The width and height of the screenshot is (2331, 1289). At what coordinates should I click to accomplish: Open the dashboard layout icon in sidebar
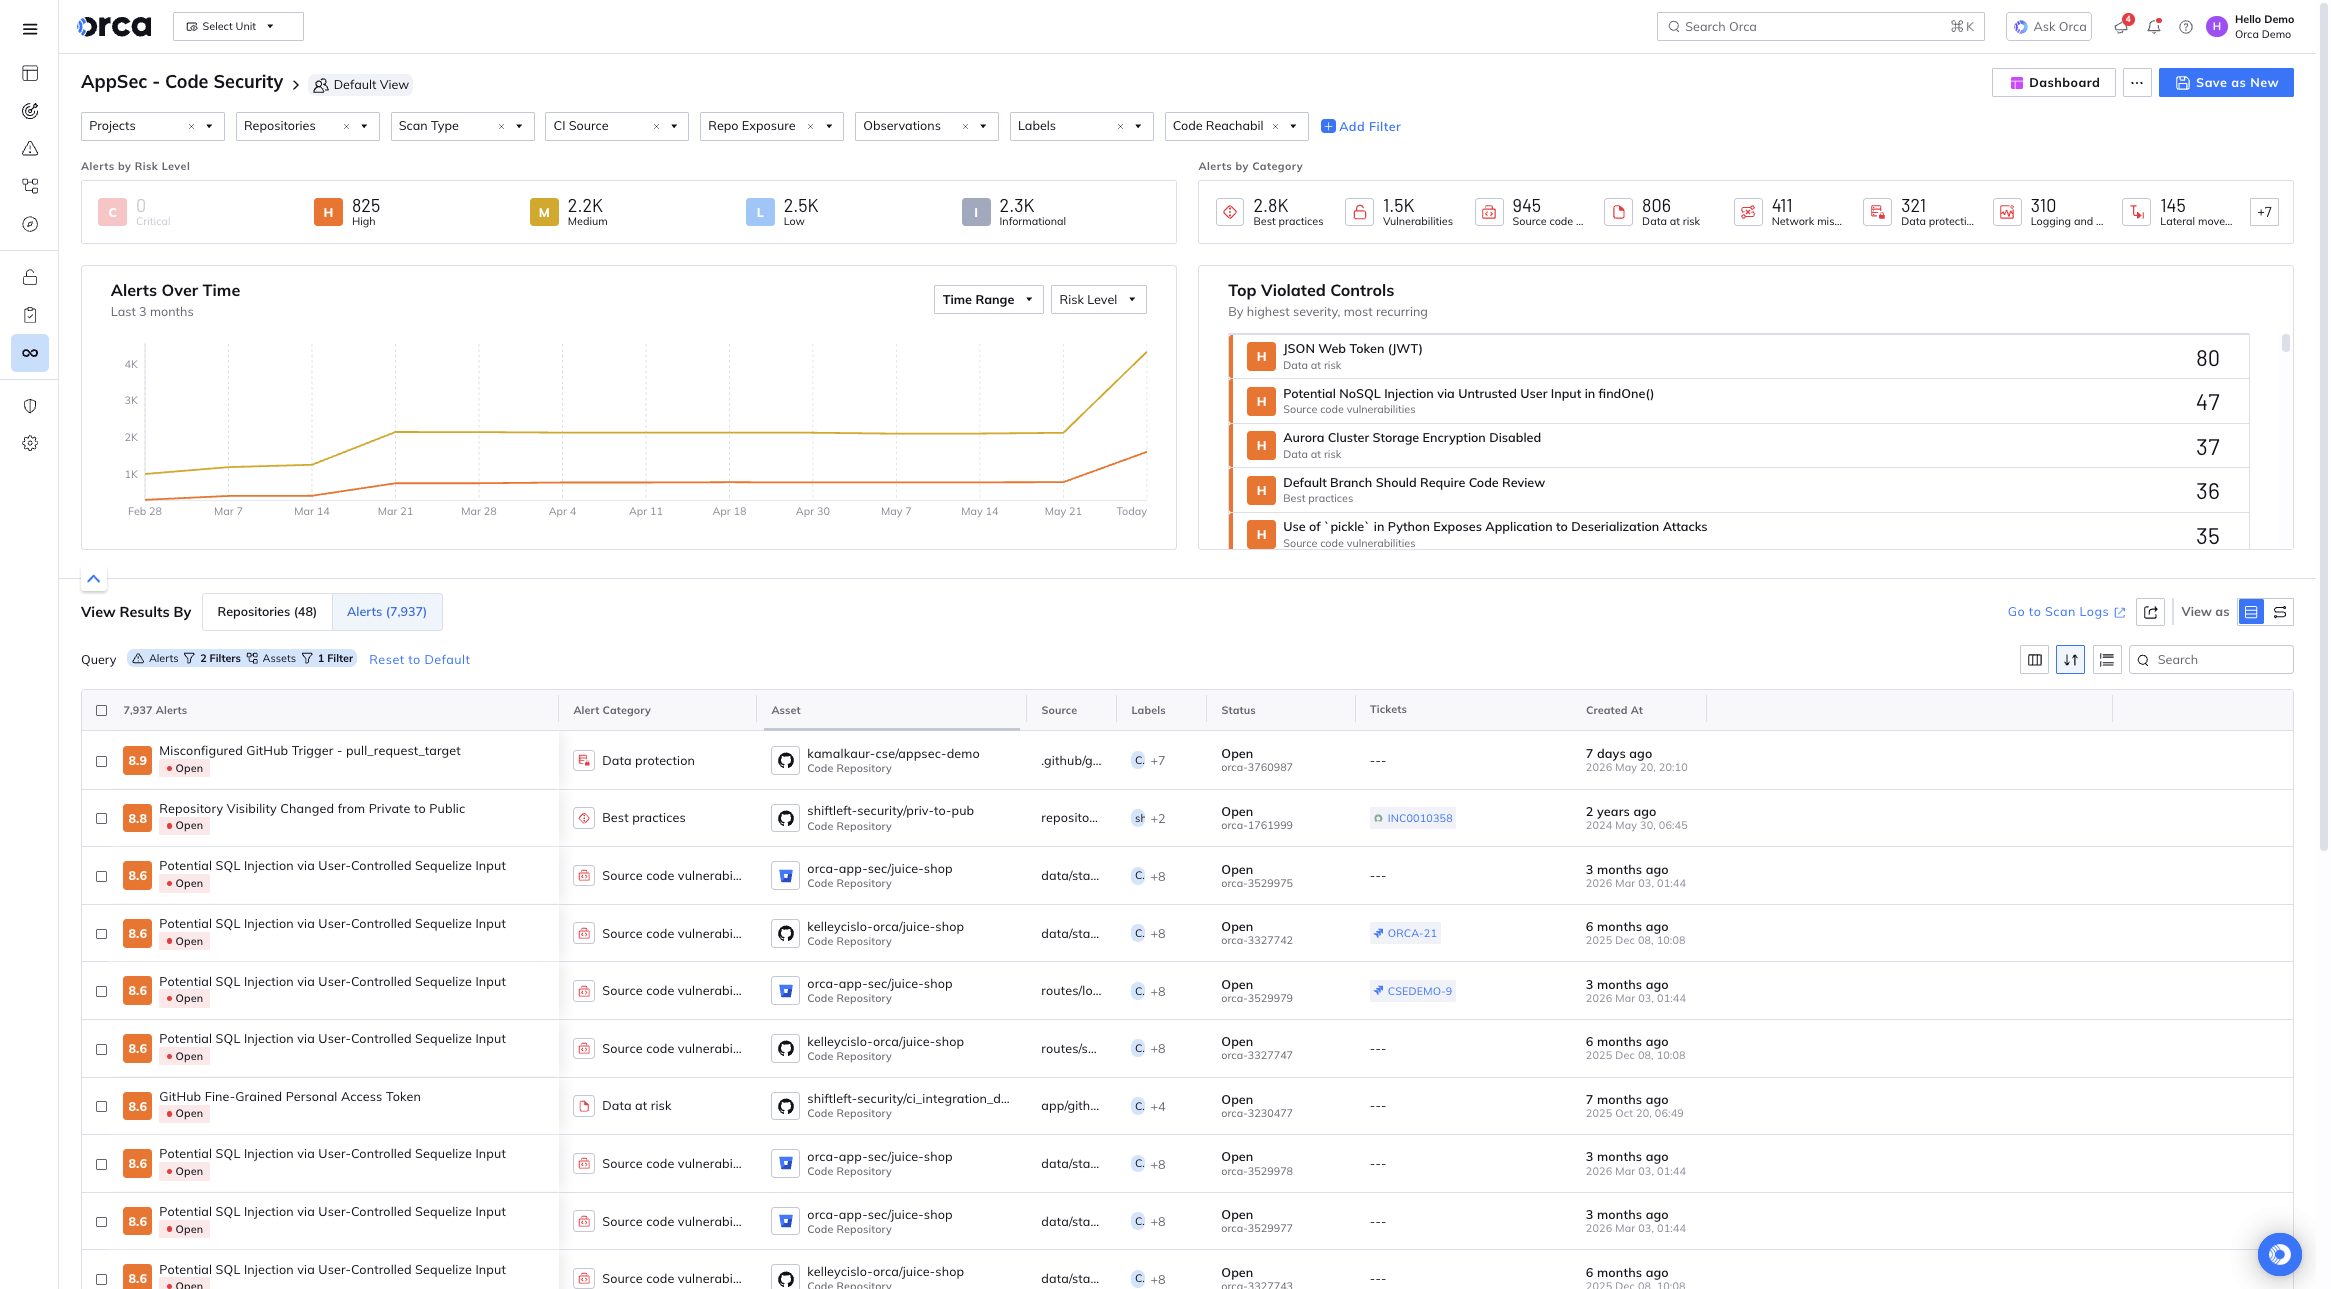(x=30, y=73)
